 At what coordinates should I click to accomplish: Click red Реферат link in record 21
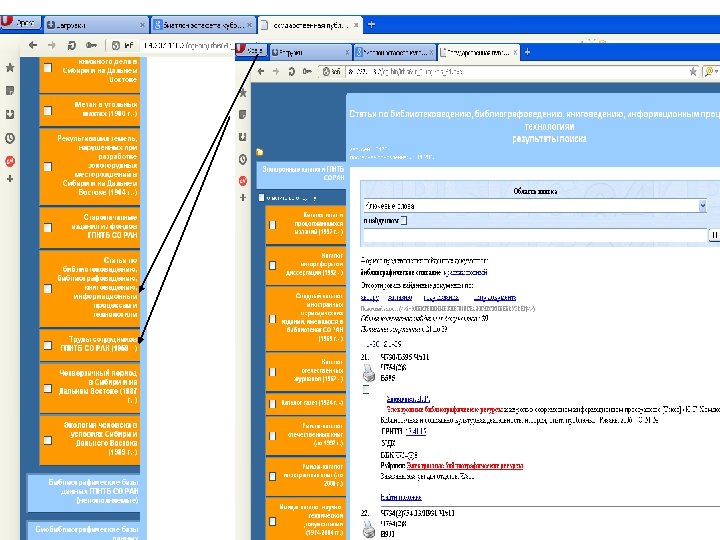point(465,465)
